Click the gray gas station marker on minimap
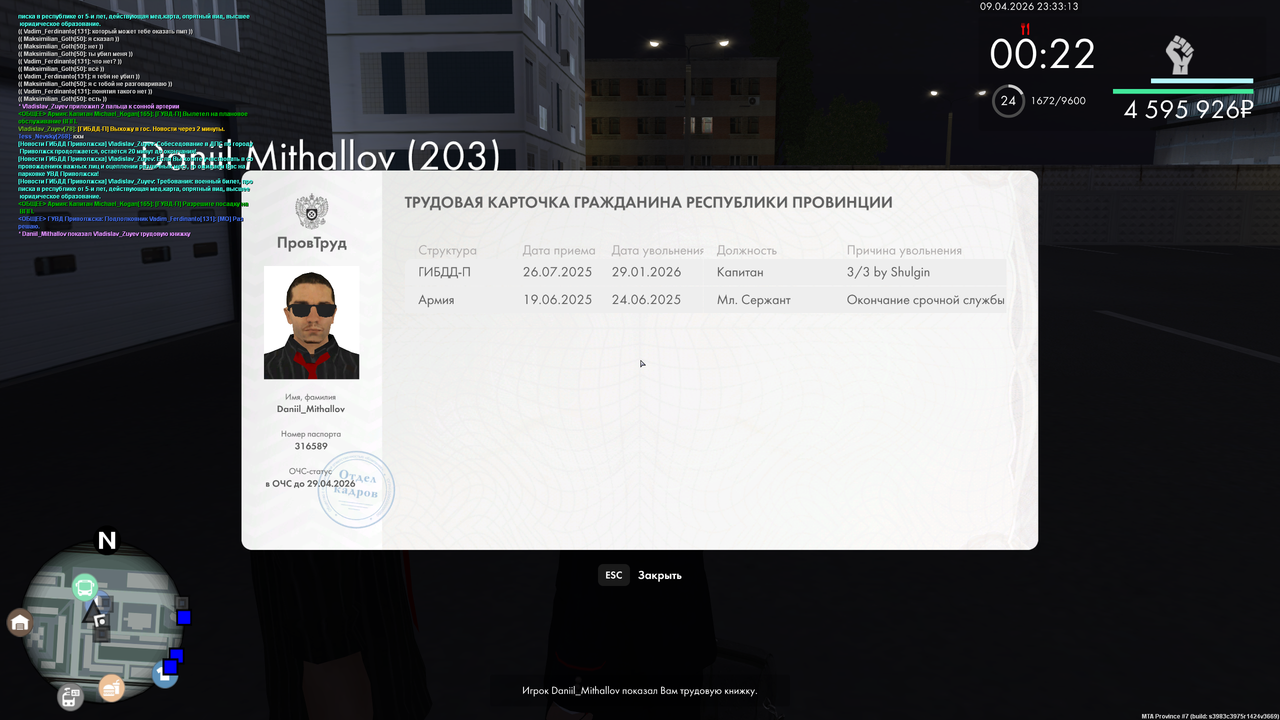This screenshot has width=1280, height=720. [x=71, y=697]
